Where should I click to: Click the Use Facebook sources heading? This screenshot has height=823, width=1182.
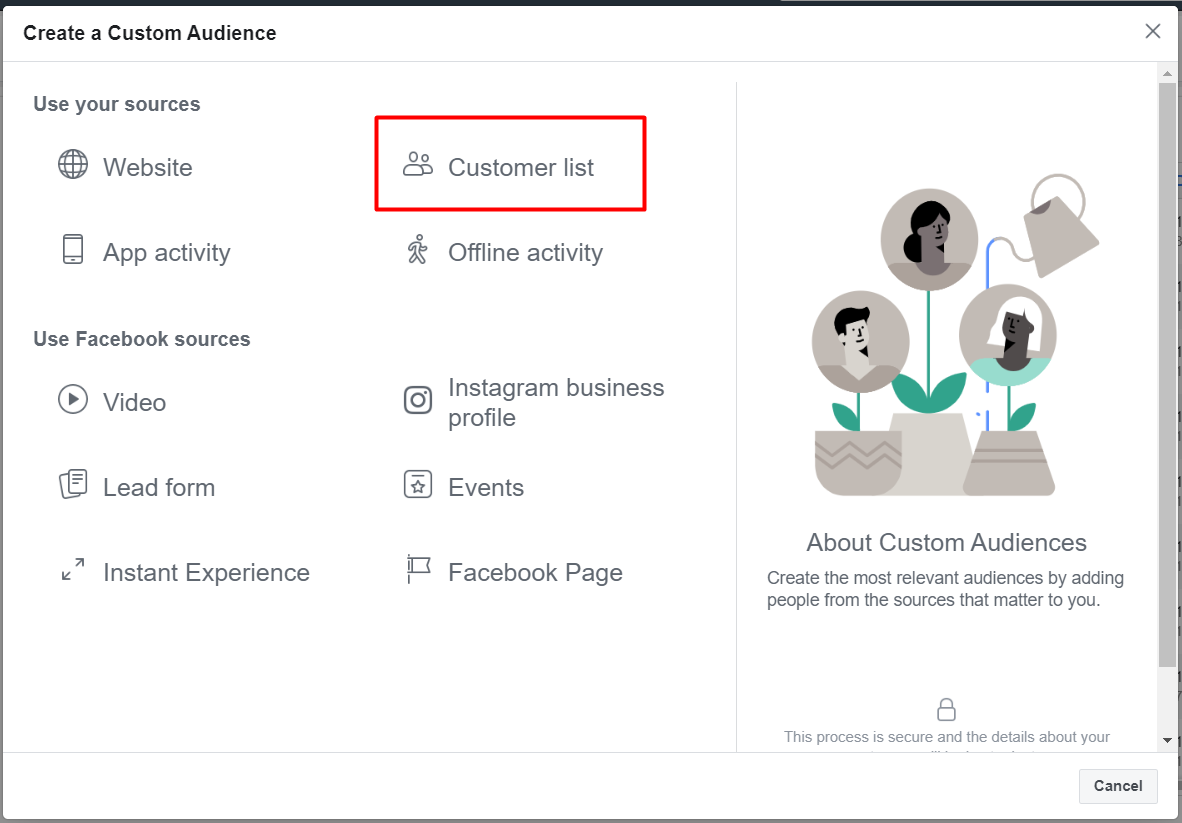click(142, 339)
